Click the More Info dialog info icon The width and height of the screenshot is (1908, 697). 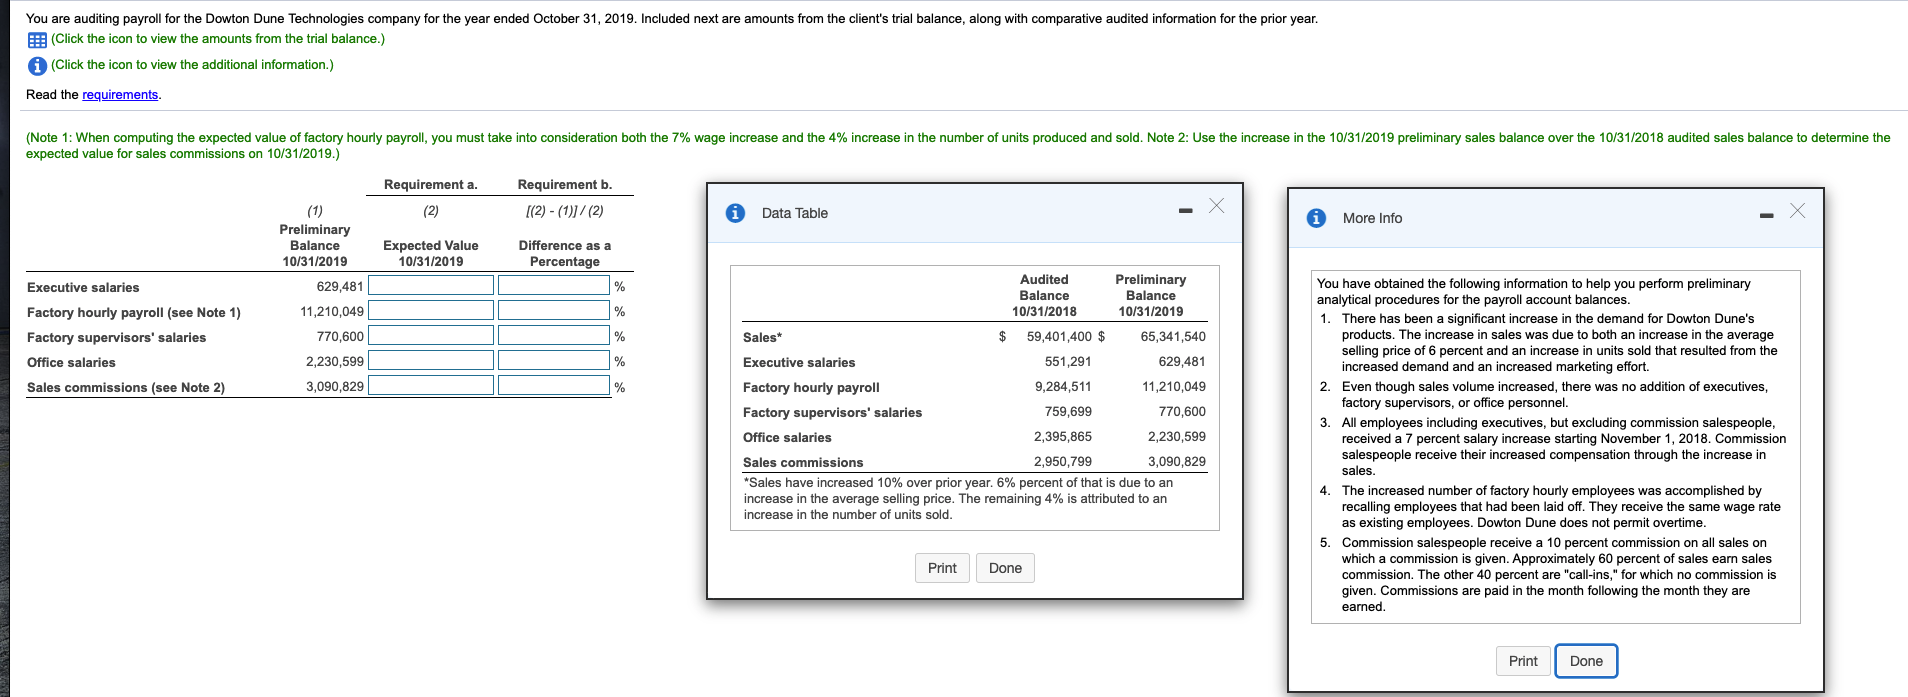1316,218
